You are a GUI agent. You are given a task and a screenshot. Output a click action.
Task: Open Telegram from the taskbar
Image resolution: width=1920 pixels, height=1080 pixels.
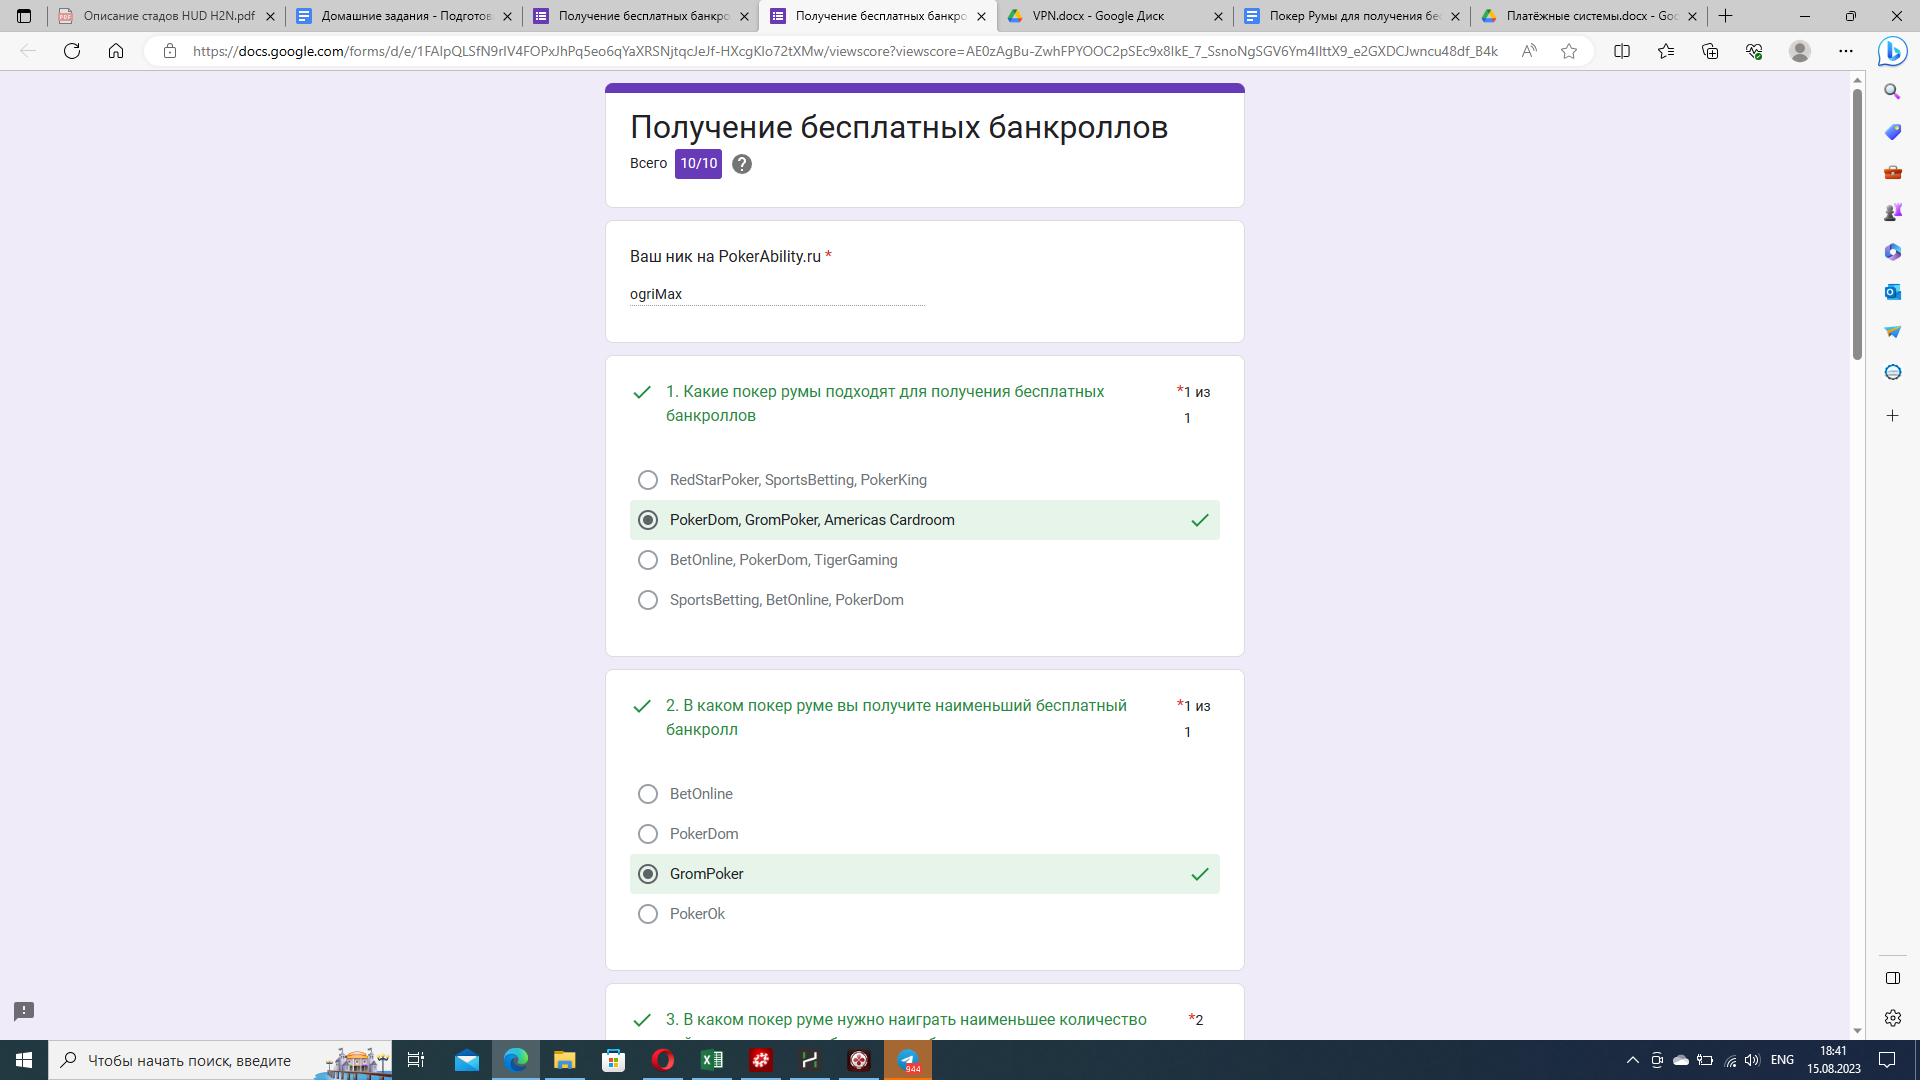click(x=908, y=1060)
